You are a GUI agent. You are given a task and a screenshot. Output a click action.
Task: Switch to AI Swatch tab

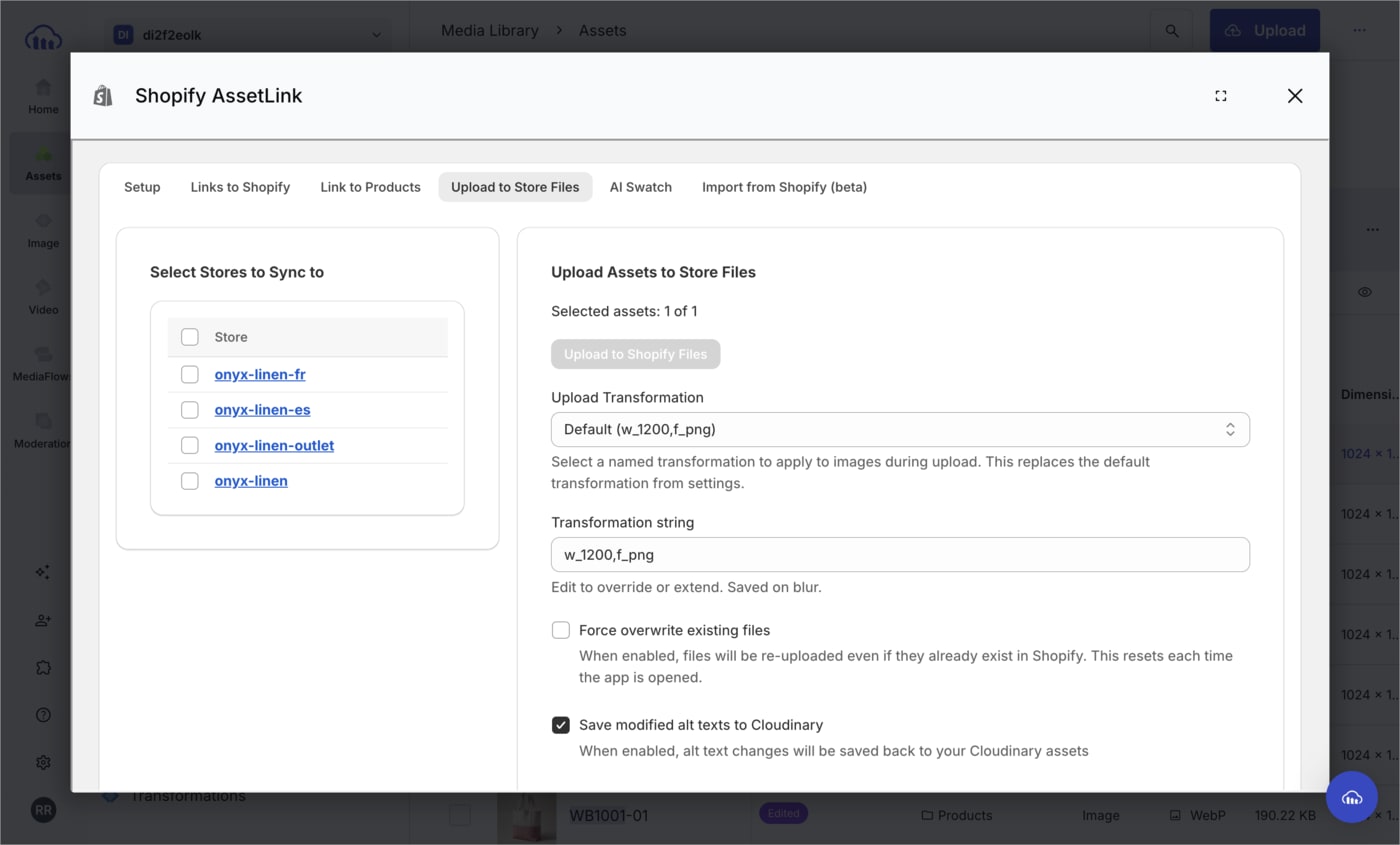pos(641,187)
